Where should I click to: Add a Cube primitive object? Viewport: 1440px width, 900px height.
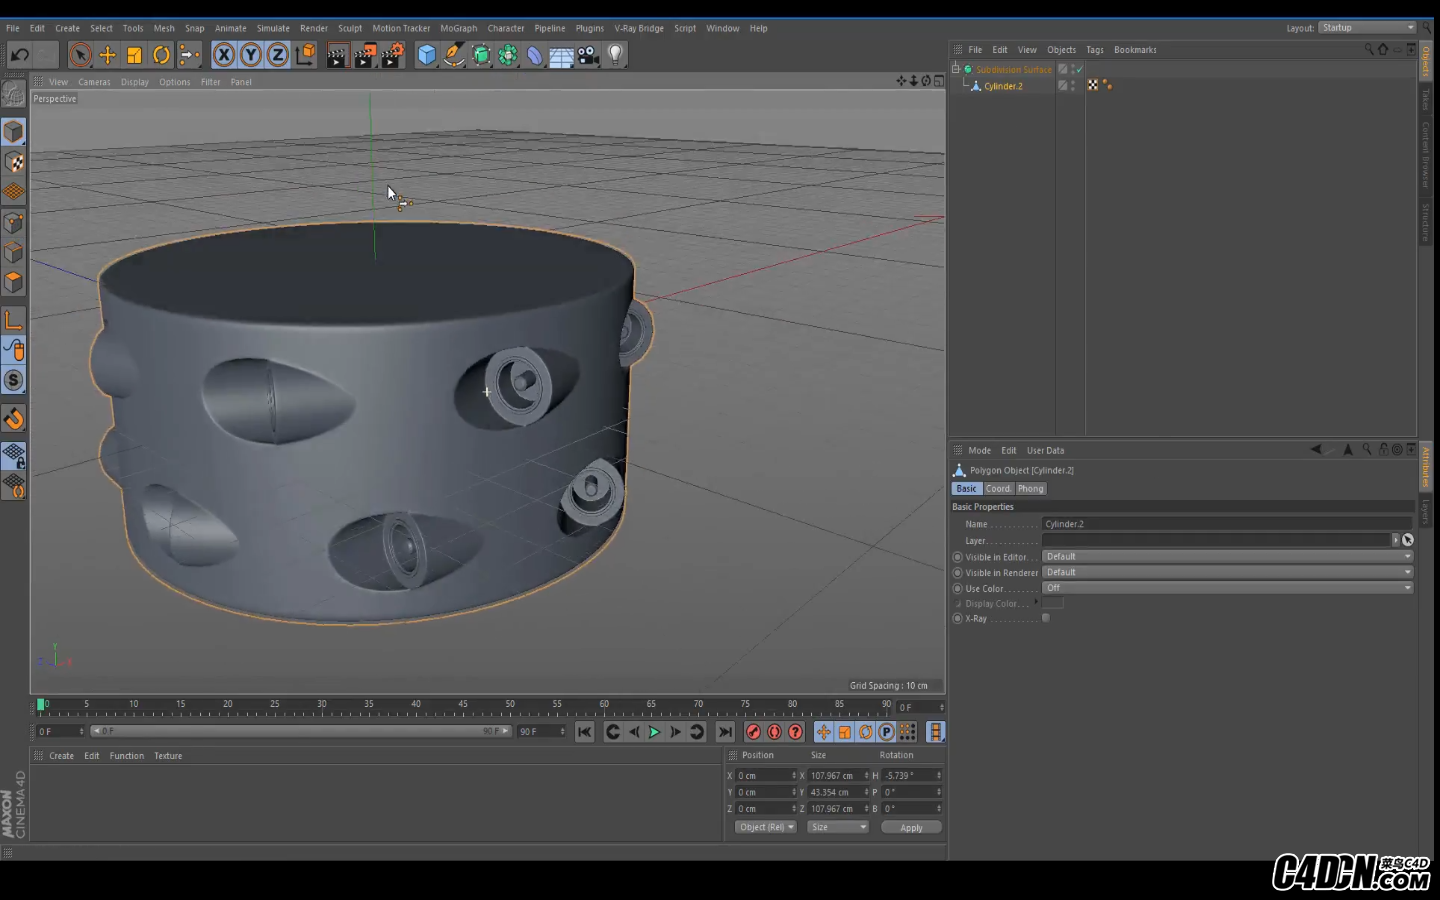pyautogui.click(x=427, y=55)
